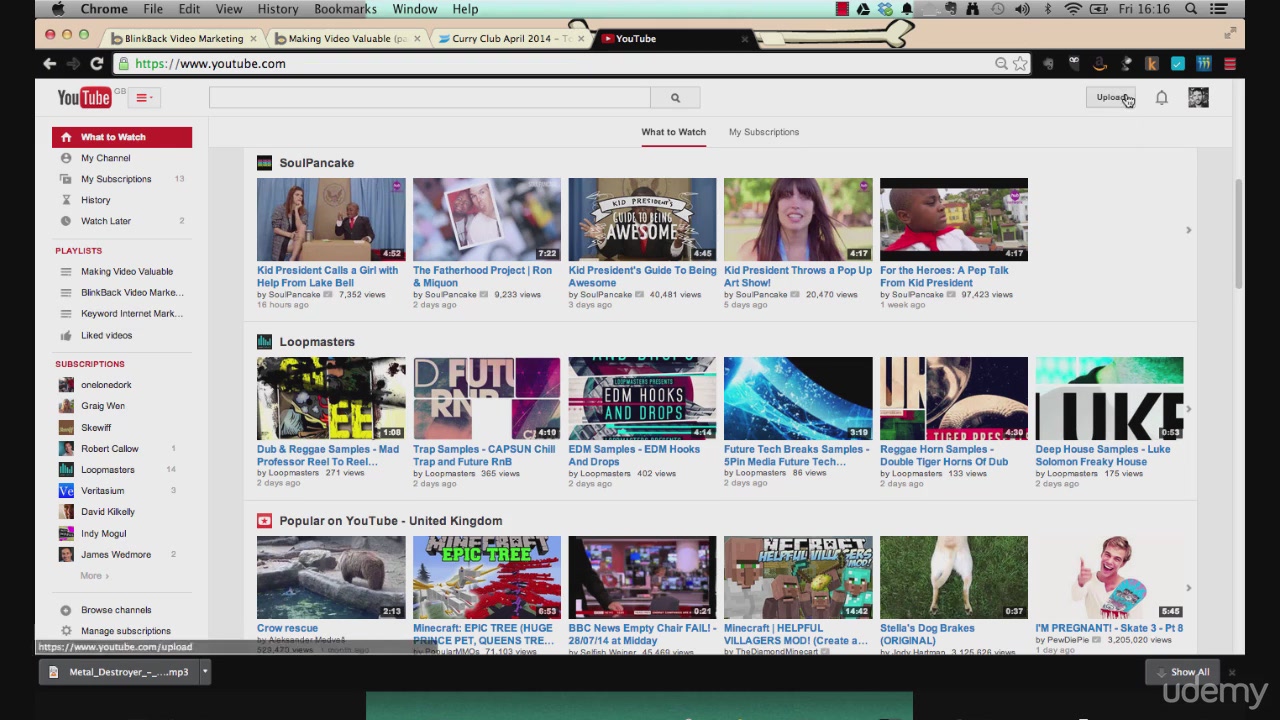Open Deep House Samples Luke Solomon title
The image size is (1280, 720).
(1103, 456)
